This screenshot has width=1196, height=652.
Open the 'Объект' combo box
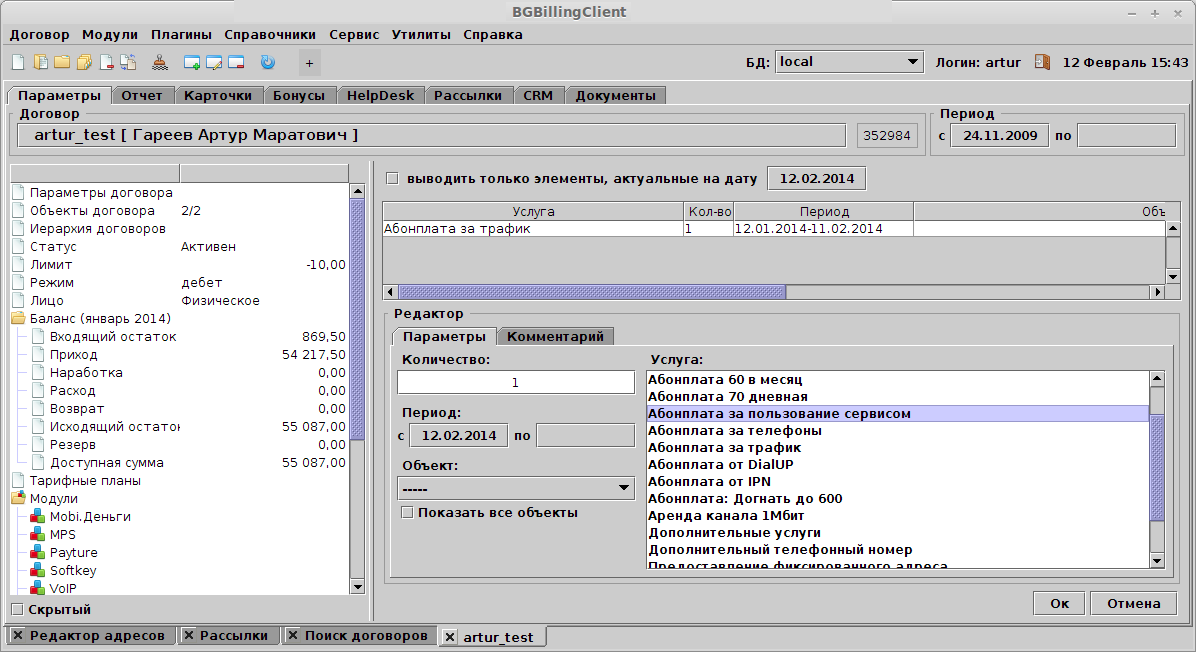pos(515,488)
